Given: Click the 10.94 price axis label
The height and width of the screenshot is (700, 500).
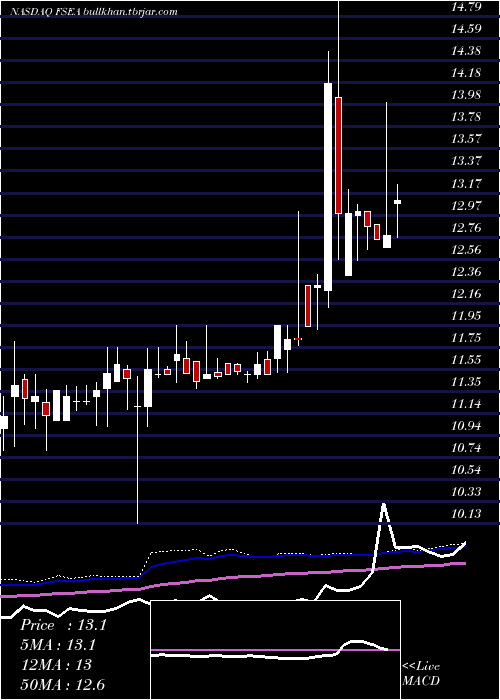Looking at the screenshot, I should coord(466,425).
